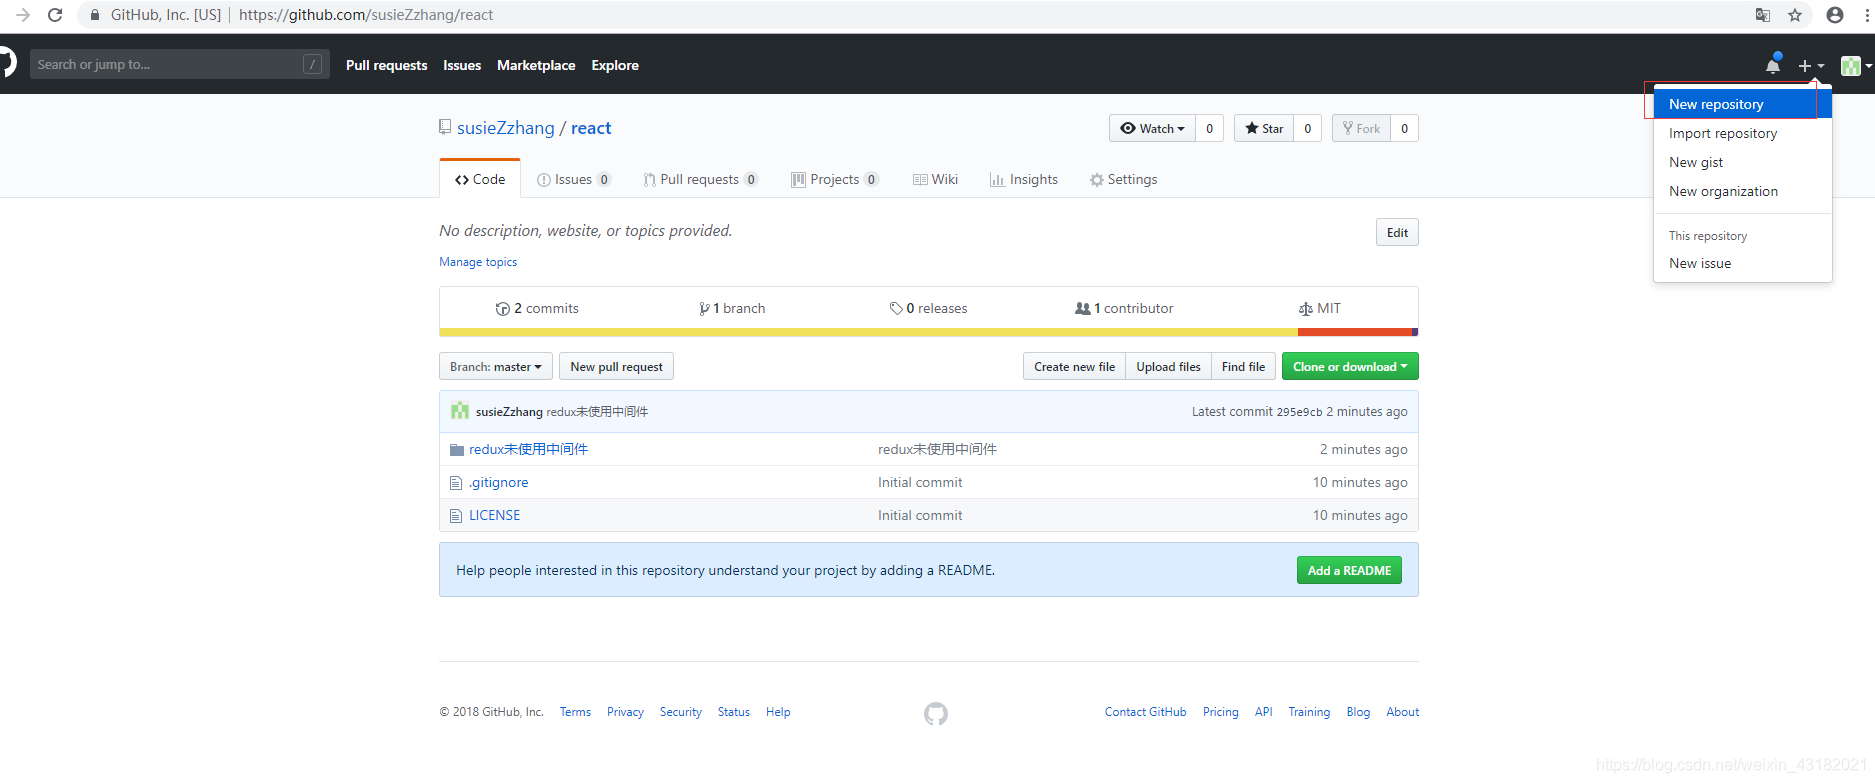
Task: Click the Star button
Action: pyautogui.click(x=1264, y=128)
